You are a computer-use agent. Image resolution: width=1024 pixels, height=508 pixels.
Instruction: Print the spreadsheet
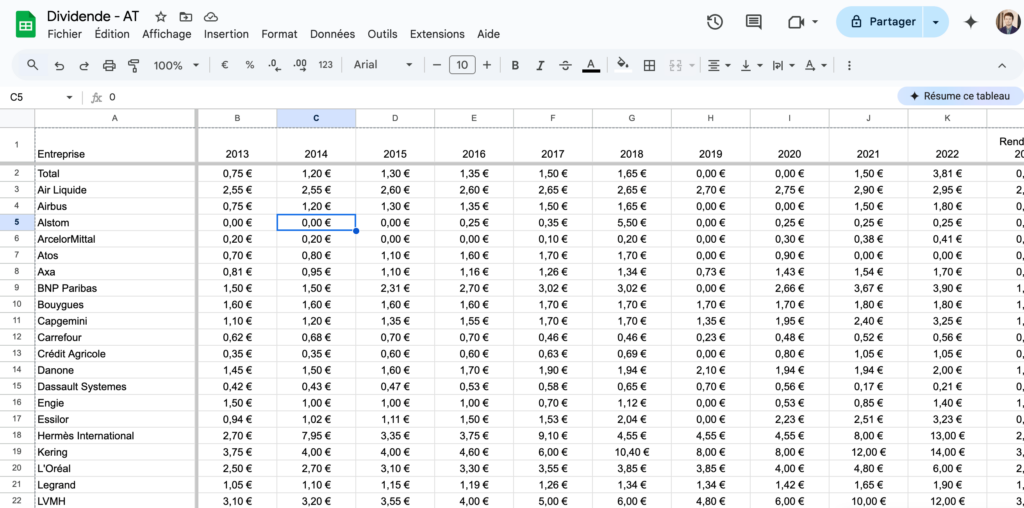click(109, 65)
